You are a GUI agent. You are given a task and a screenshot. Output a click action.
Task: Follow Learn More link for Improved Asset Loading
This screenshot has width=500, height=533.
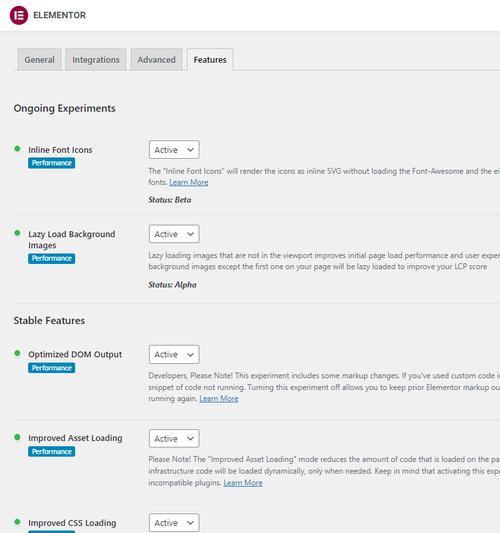(243, 483)
